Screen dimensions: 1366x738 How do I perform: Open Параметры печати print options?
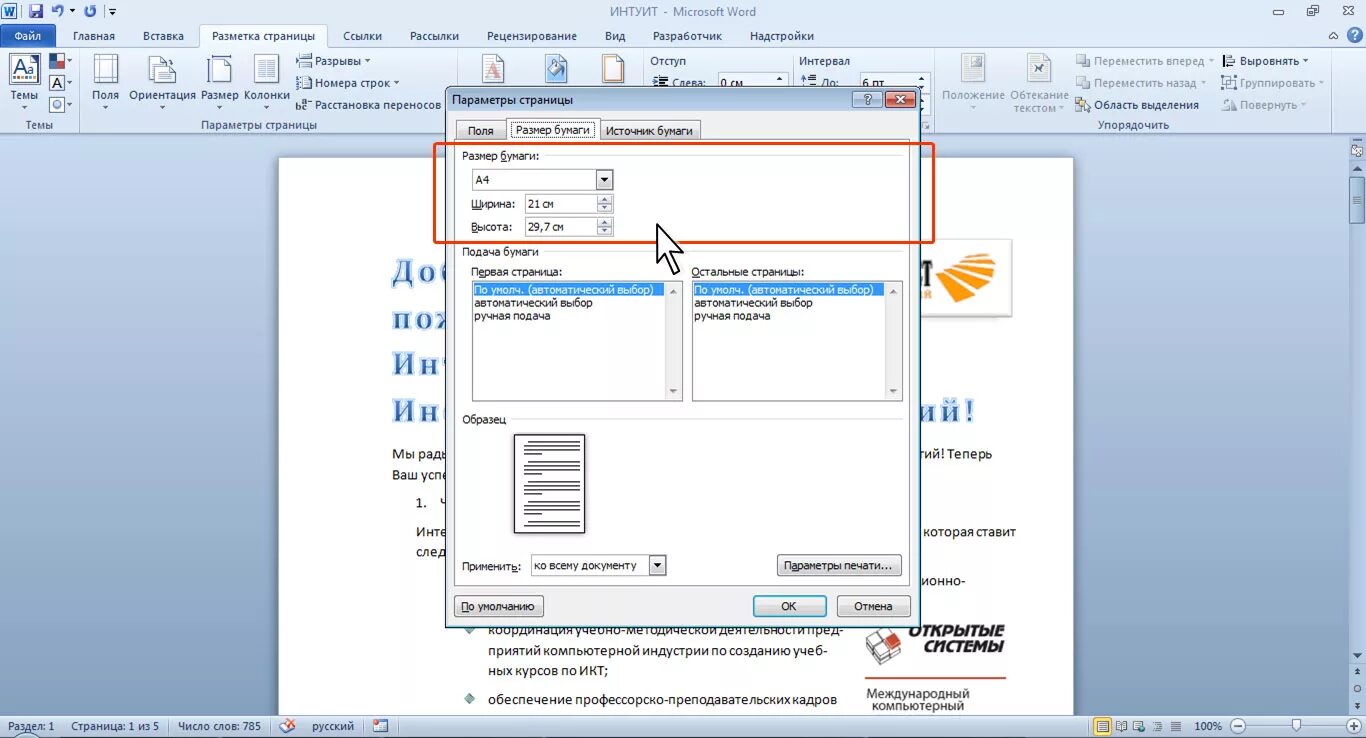tap(839, 565)
